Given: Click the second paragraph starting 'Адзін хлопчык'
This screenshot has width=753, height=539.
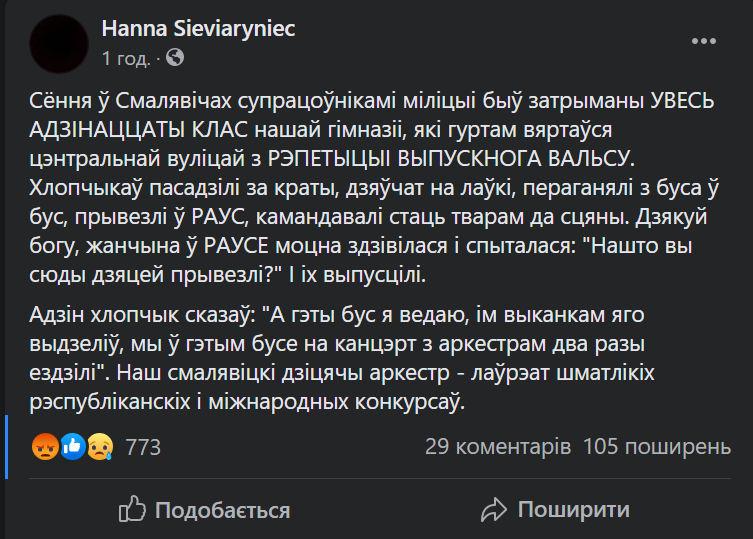Looking at the screenshot, I should [x=342, y=358].
